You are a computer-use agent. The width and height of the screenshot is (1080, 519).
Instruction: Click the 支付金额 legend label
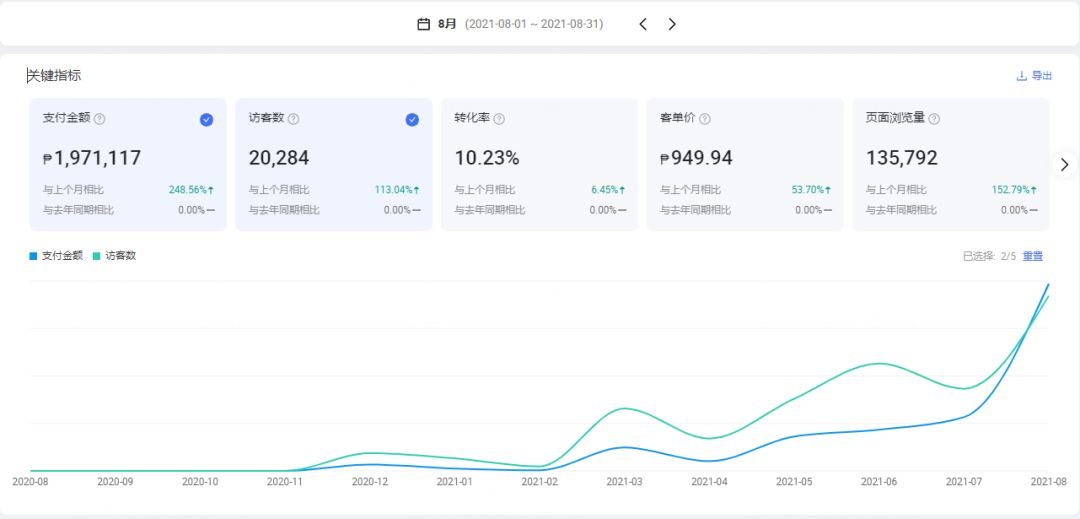coord(62,255)
